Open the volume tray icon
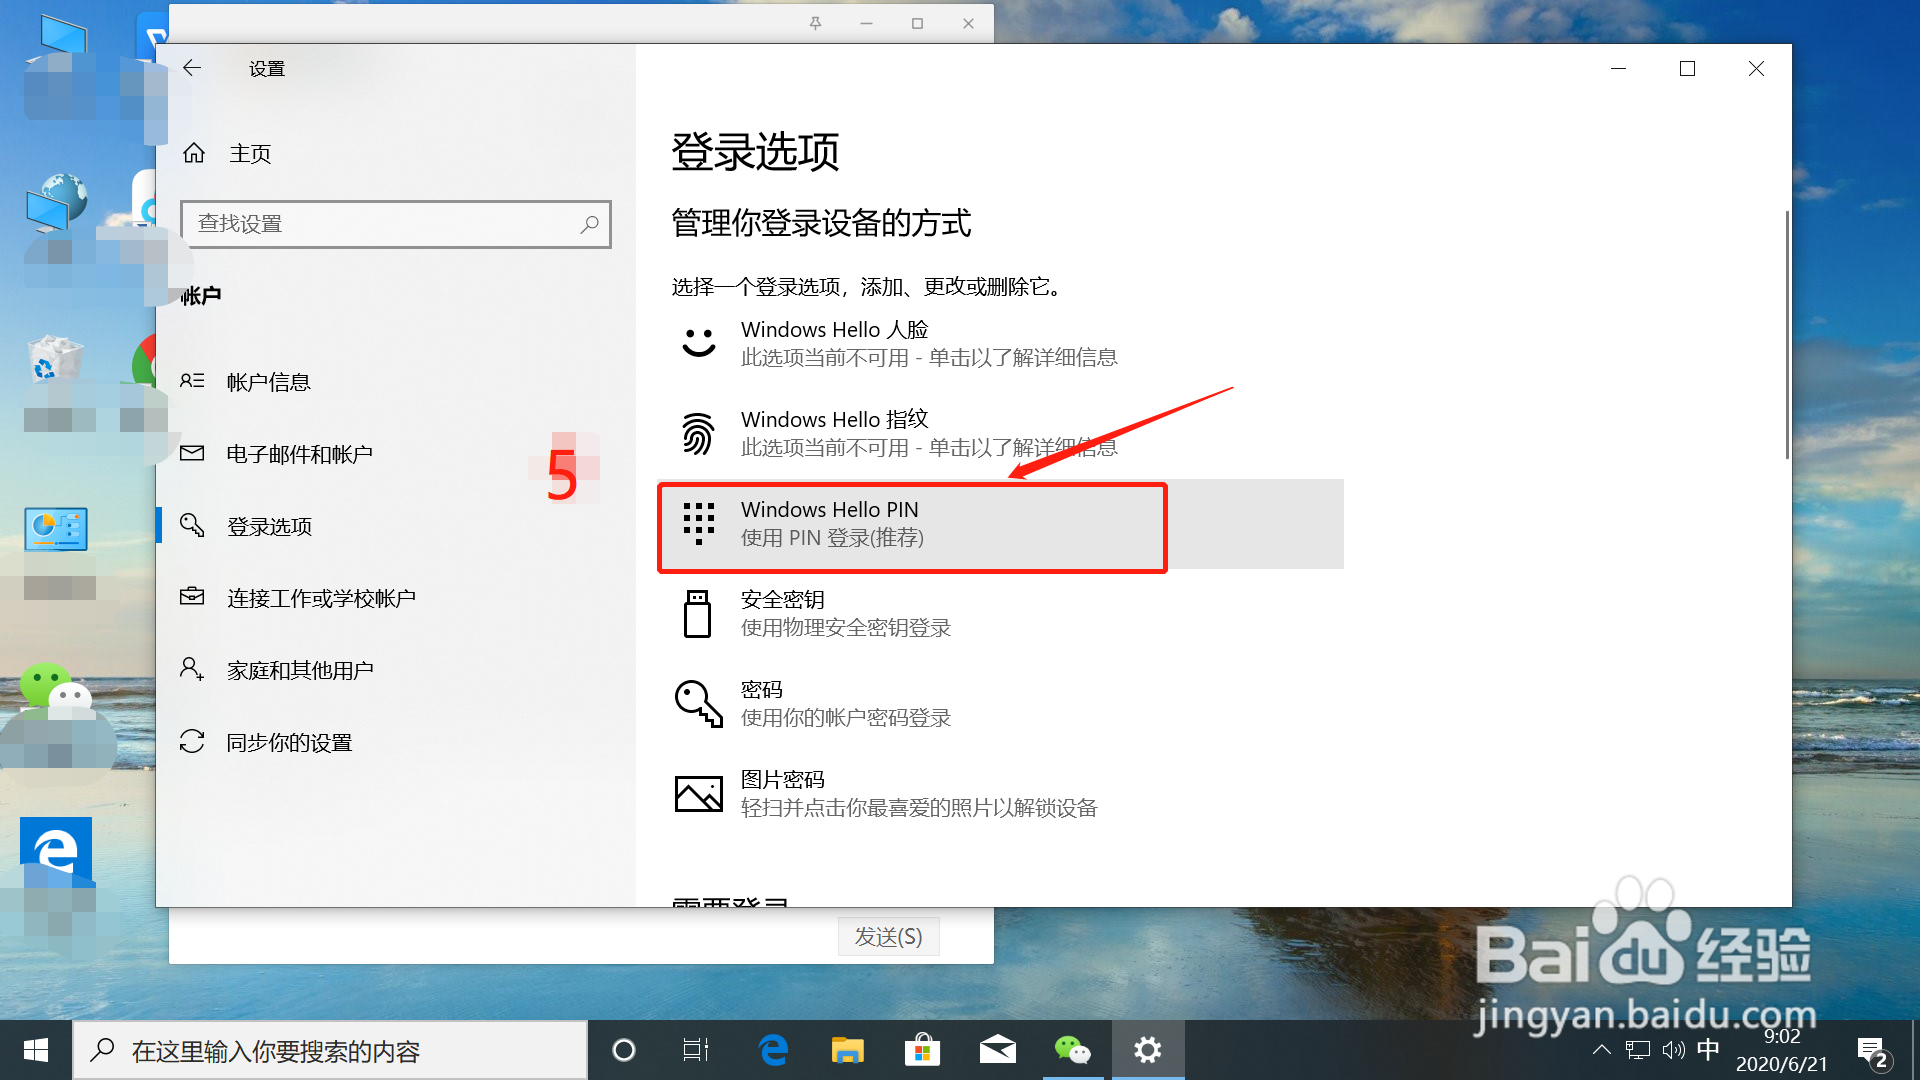 1673,1050
